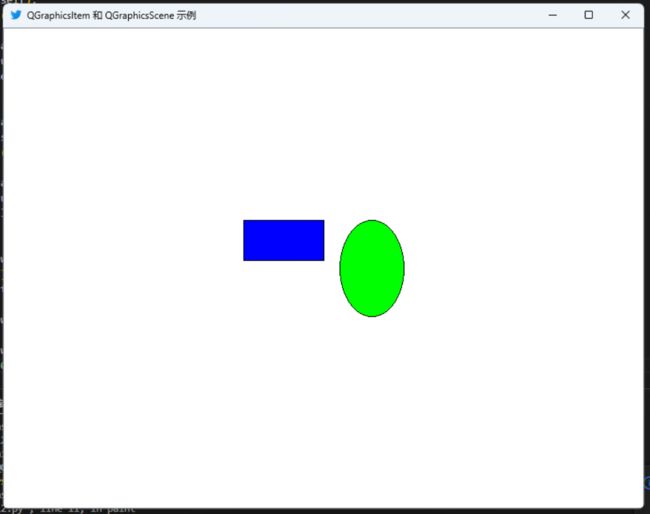Close the QGraphicsItem example window
Image resolution: width=650 pixels, height=514 pixels.
[x=625, y=15]
